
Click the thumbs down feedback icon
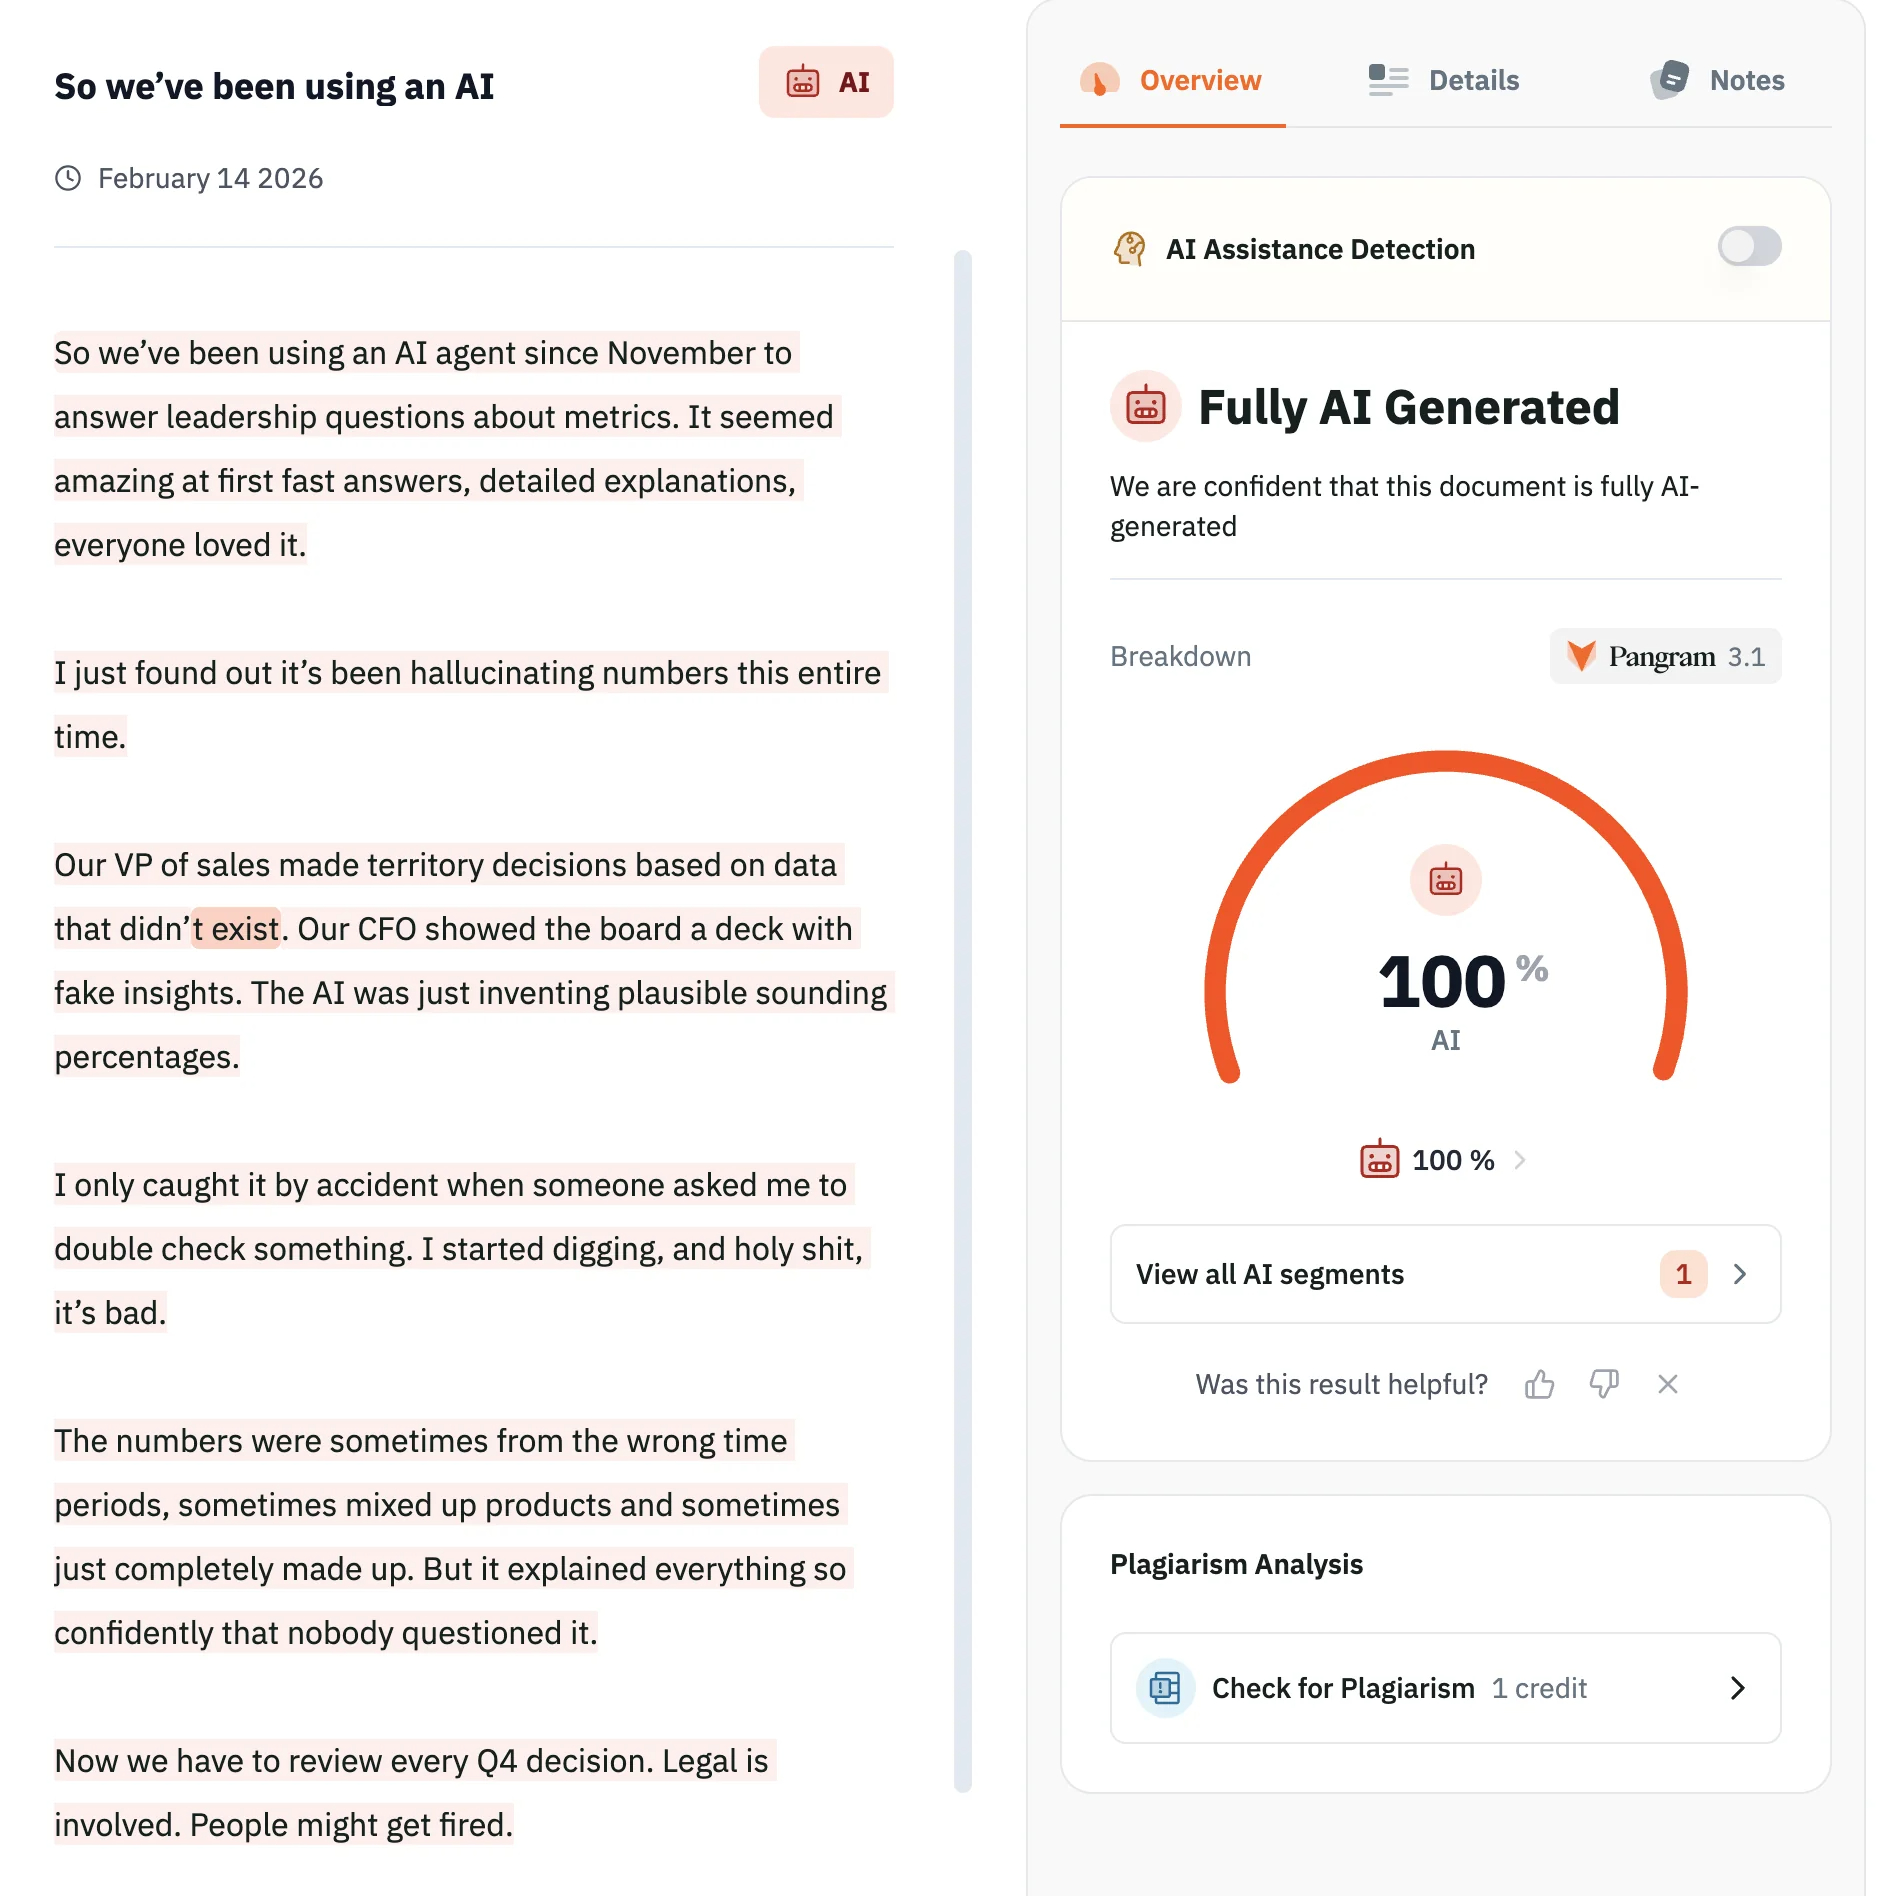(1604, 1384)
